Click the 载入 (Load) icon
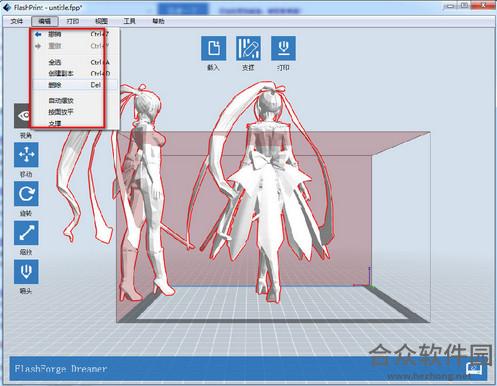The width and height of the screenshot is (497, 386). point(213,48)
